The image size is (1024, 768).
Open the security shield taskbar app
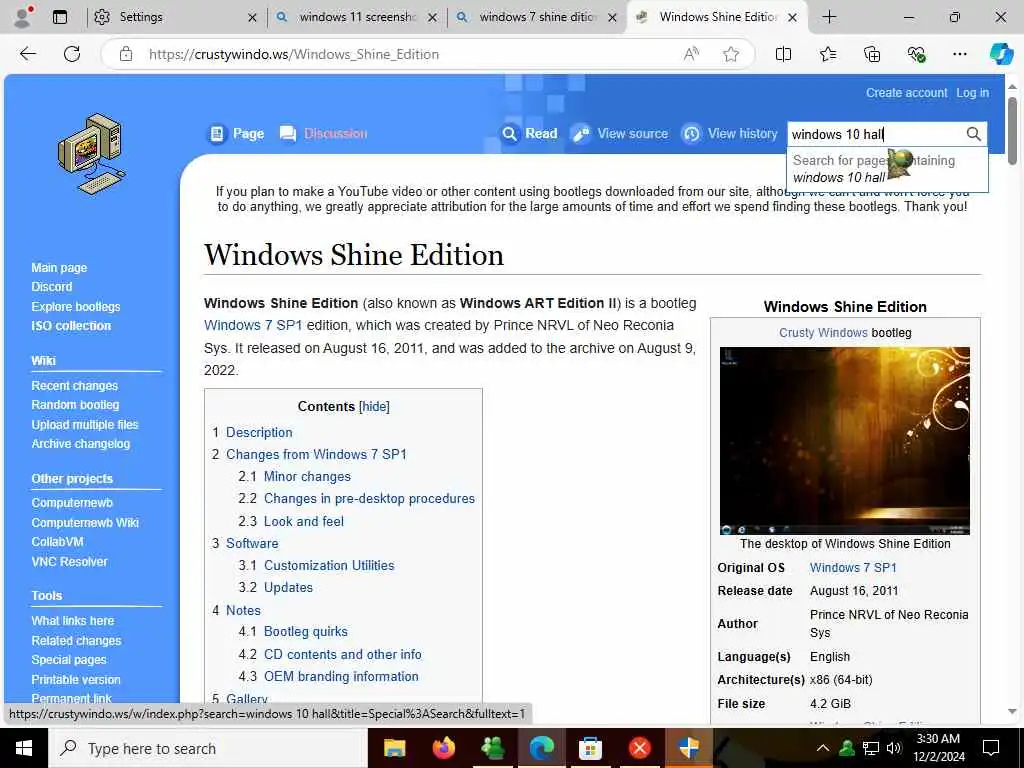(x=688, y=748)
